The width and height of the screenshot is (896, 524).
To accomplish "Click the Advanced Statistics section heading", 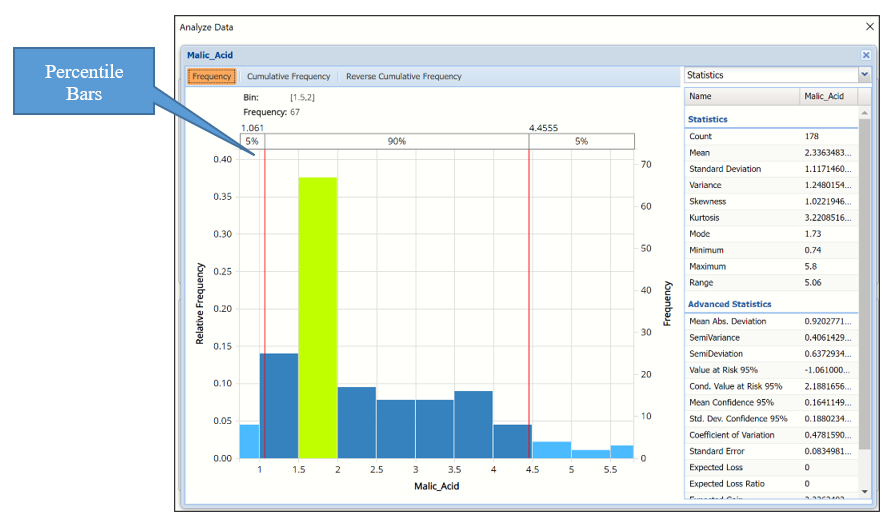I will coord(729,304).
